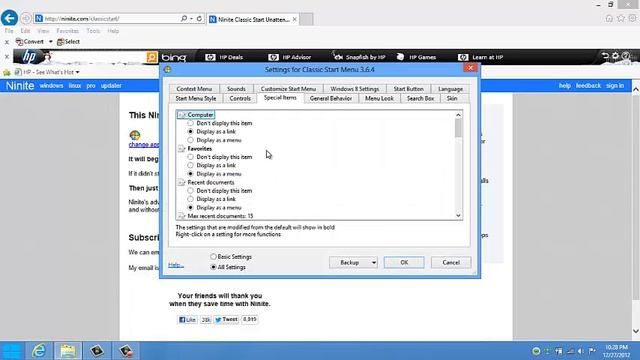
Task: Click Cancel in the settings dialog
Action: coord(451,262)
